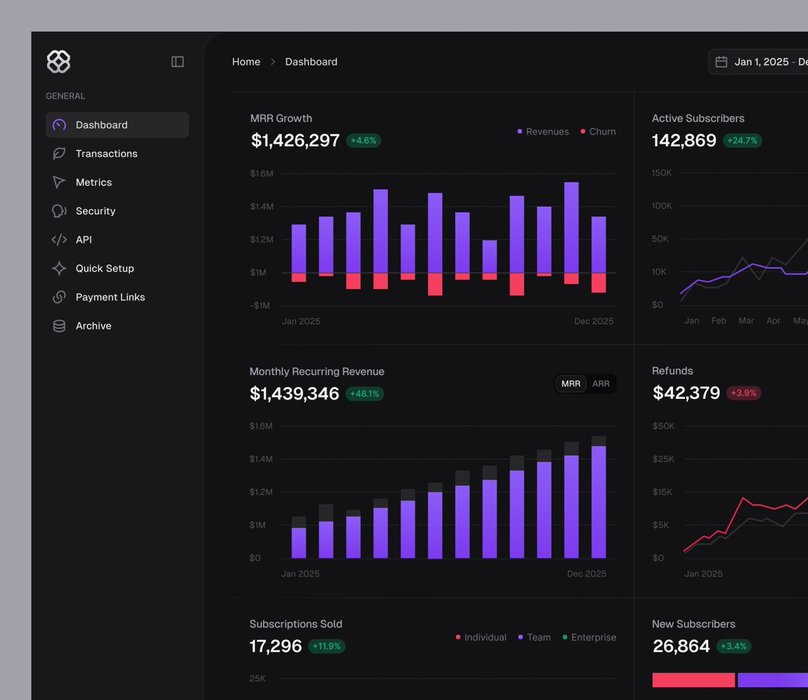Collapse the sidebar panel icon

click(178, 62)
